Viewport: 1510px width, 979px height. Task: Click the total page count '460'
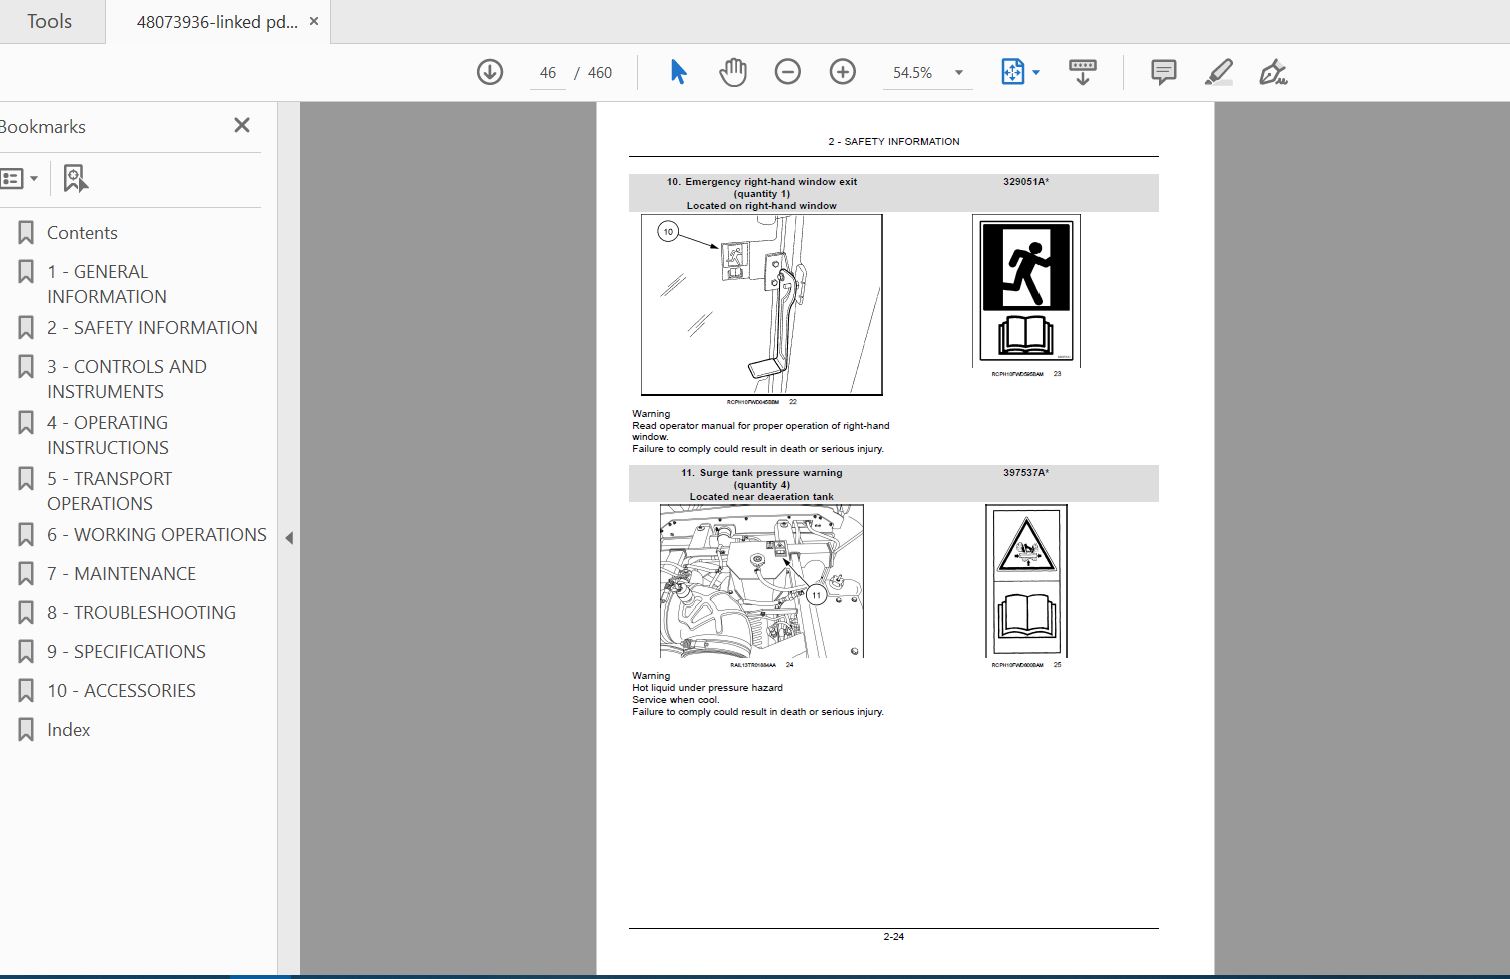[x=600, y=73]
